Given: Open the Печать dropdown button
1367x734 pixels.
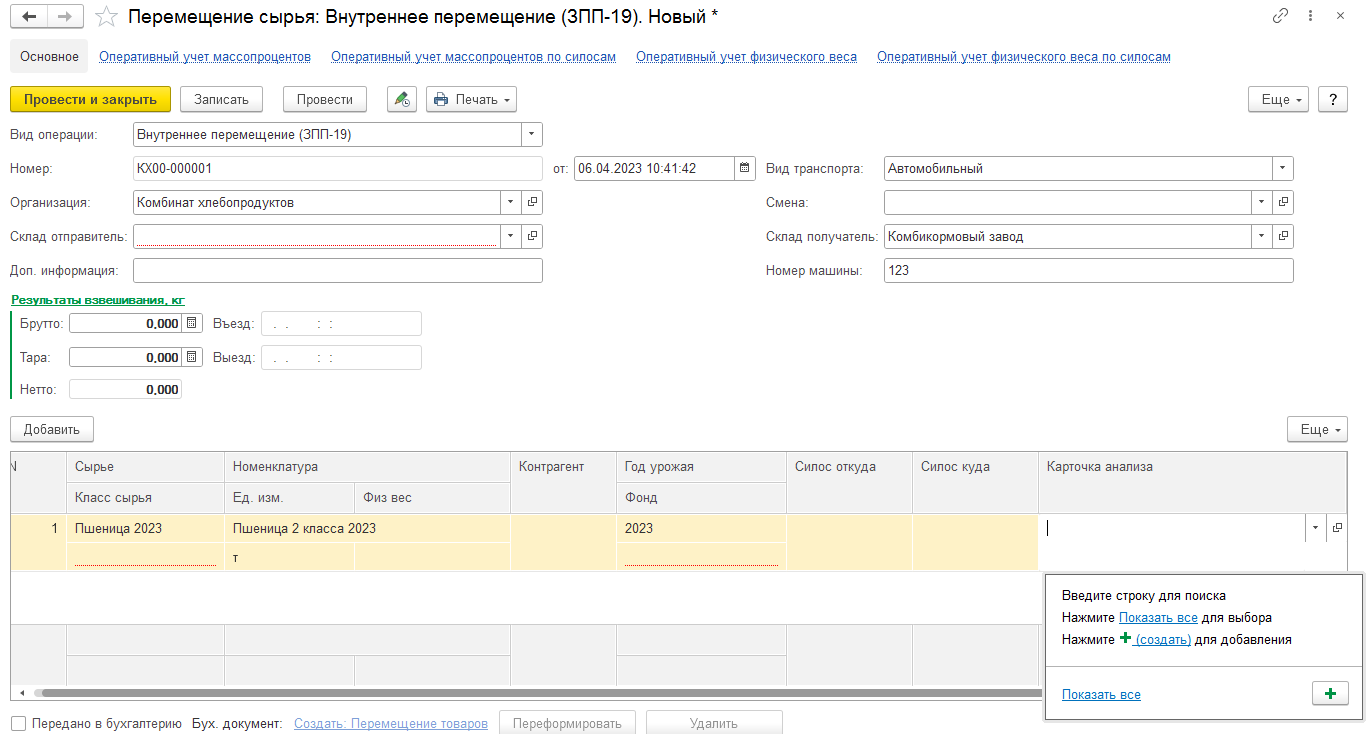Looking at the screenshot, I should click(x=471, y=99).
